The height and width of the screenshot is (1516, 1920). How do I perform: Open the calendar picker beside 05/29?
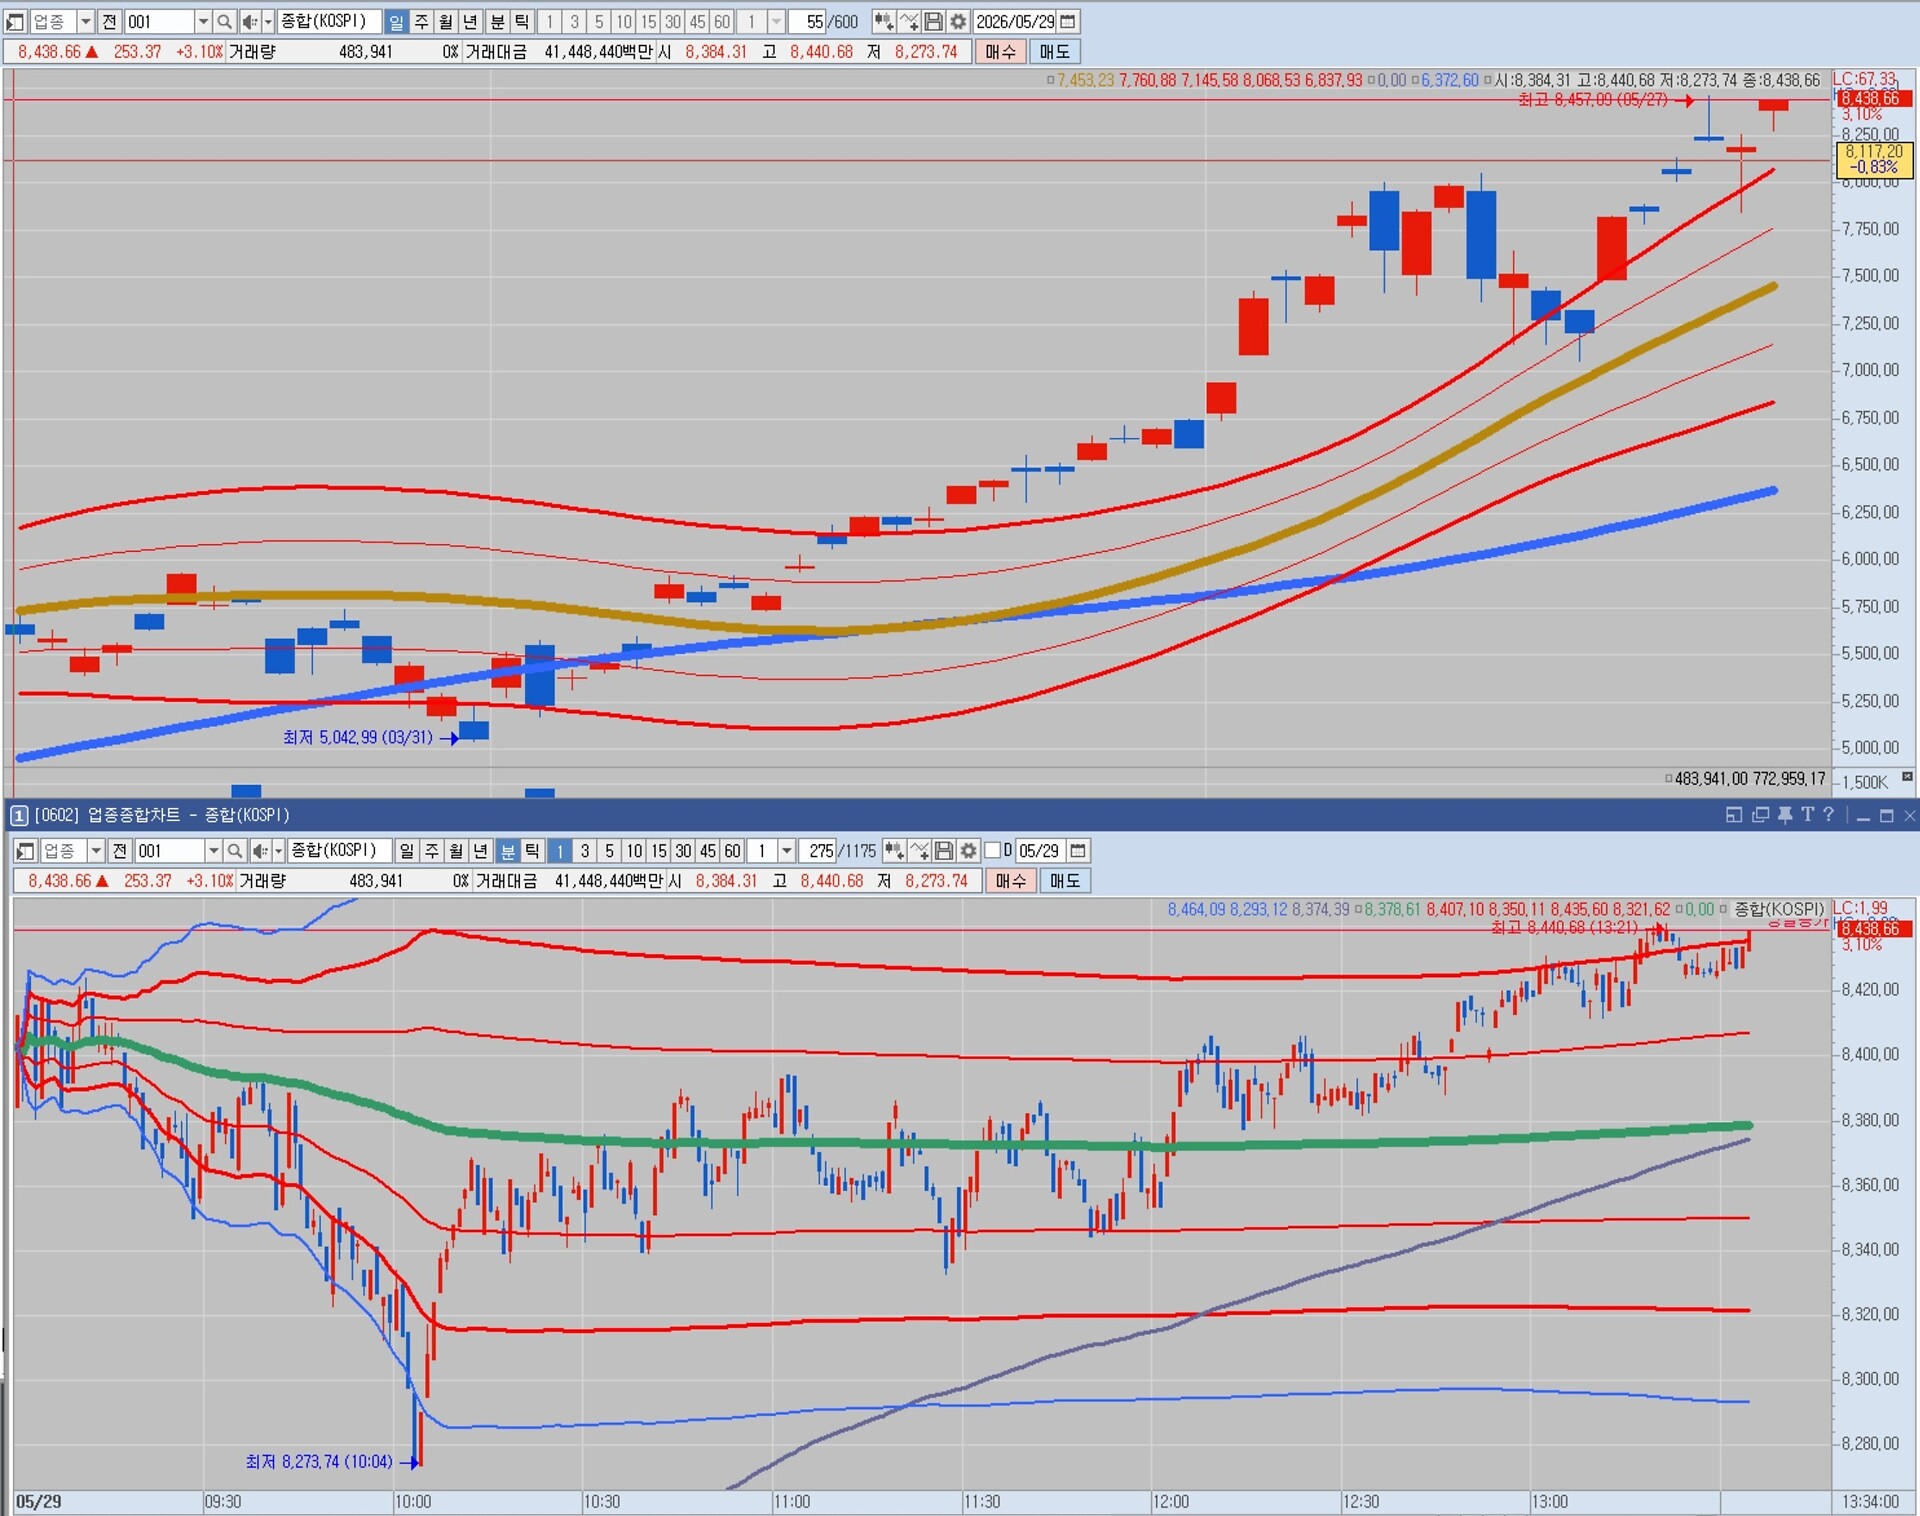point(1078,851)
